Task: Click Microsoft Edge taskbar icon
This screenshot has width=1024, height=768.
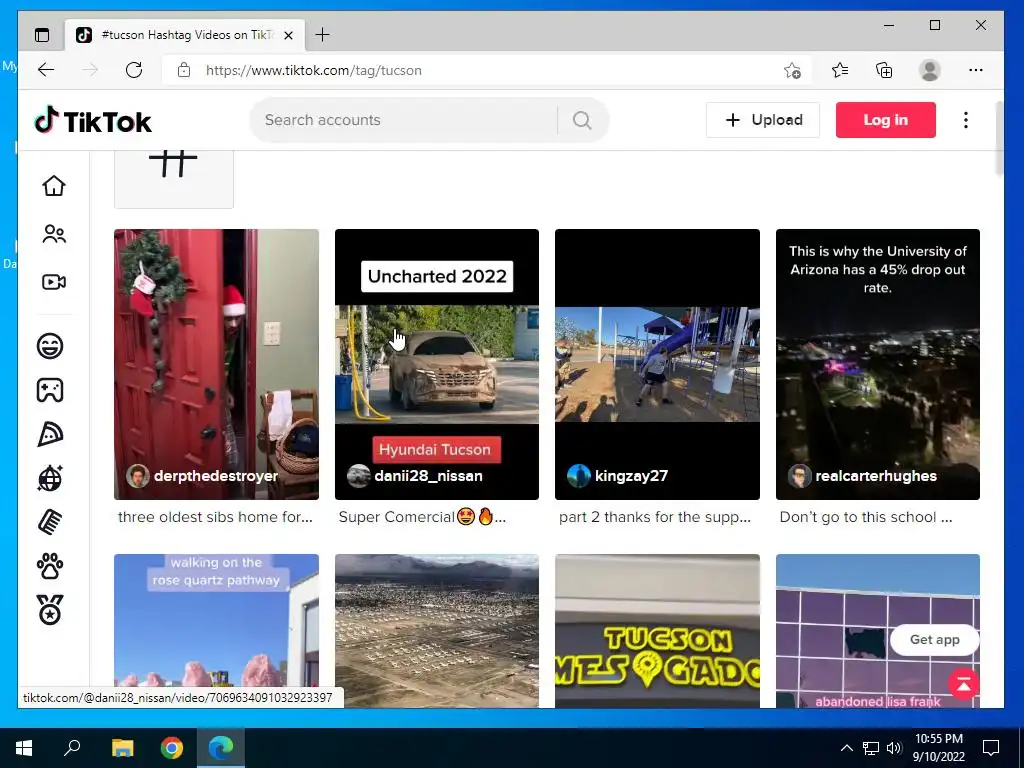Action: coord(221,748)
